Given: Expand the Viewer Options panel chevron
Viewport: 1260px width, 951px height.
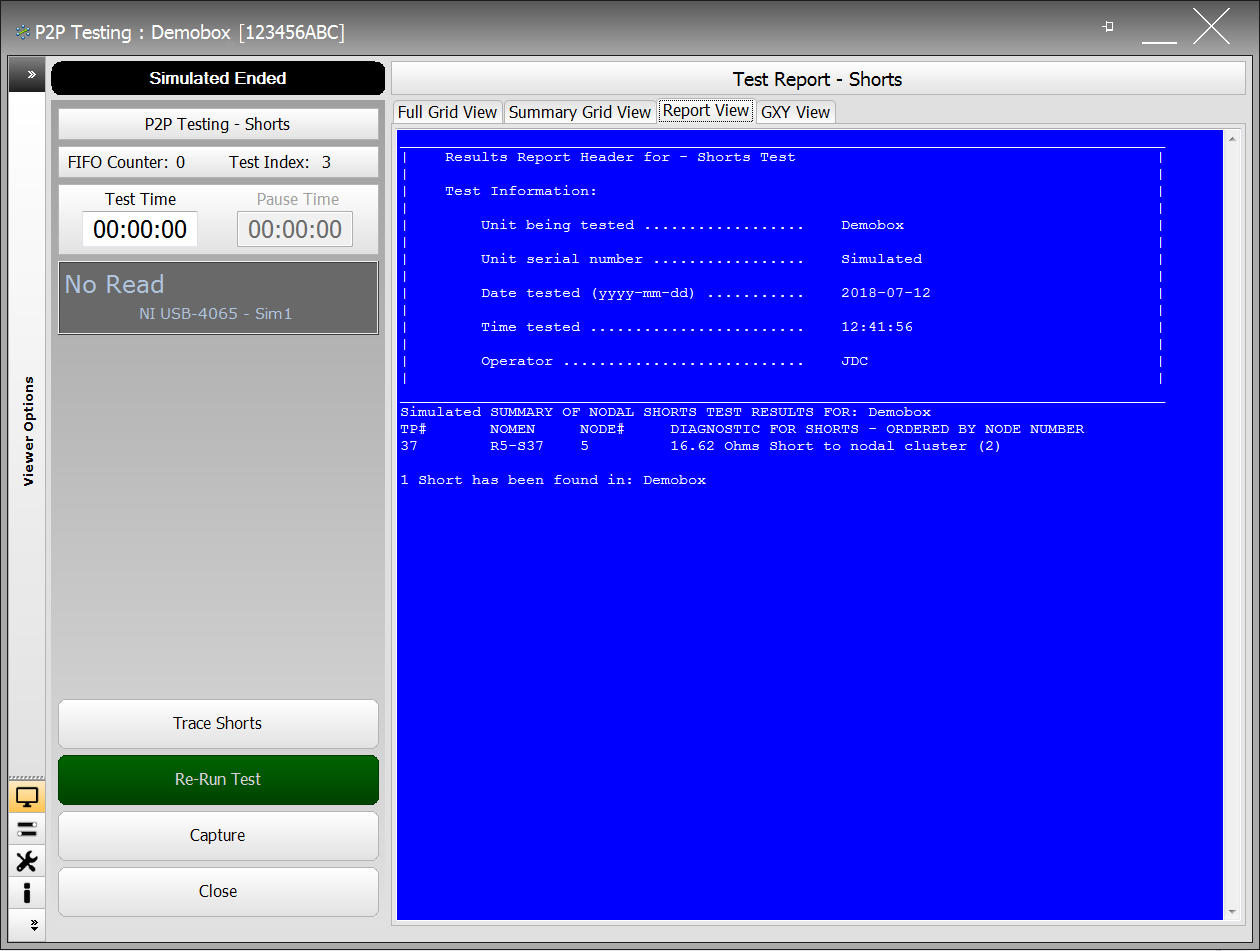Looking at the screenshot, I should 30,75.
